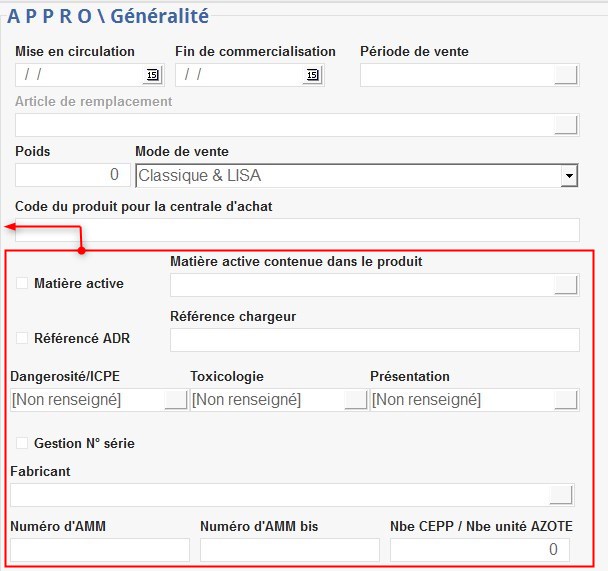
Task: Open Matière active contenue lookup button
Action: click(x=566, y=285)
